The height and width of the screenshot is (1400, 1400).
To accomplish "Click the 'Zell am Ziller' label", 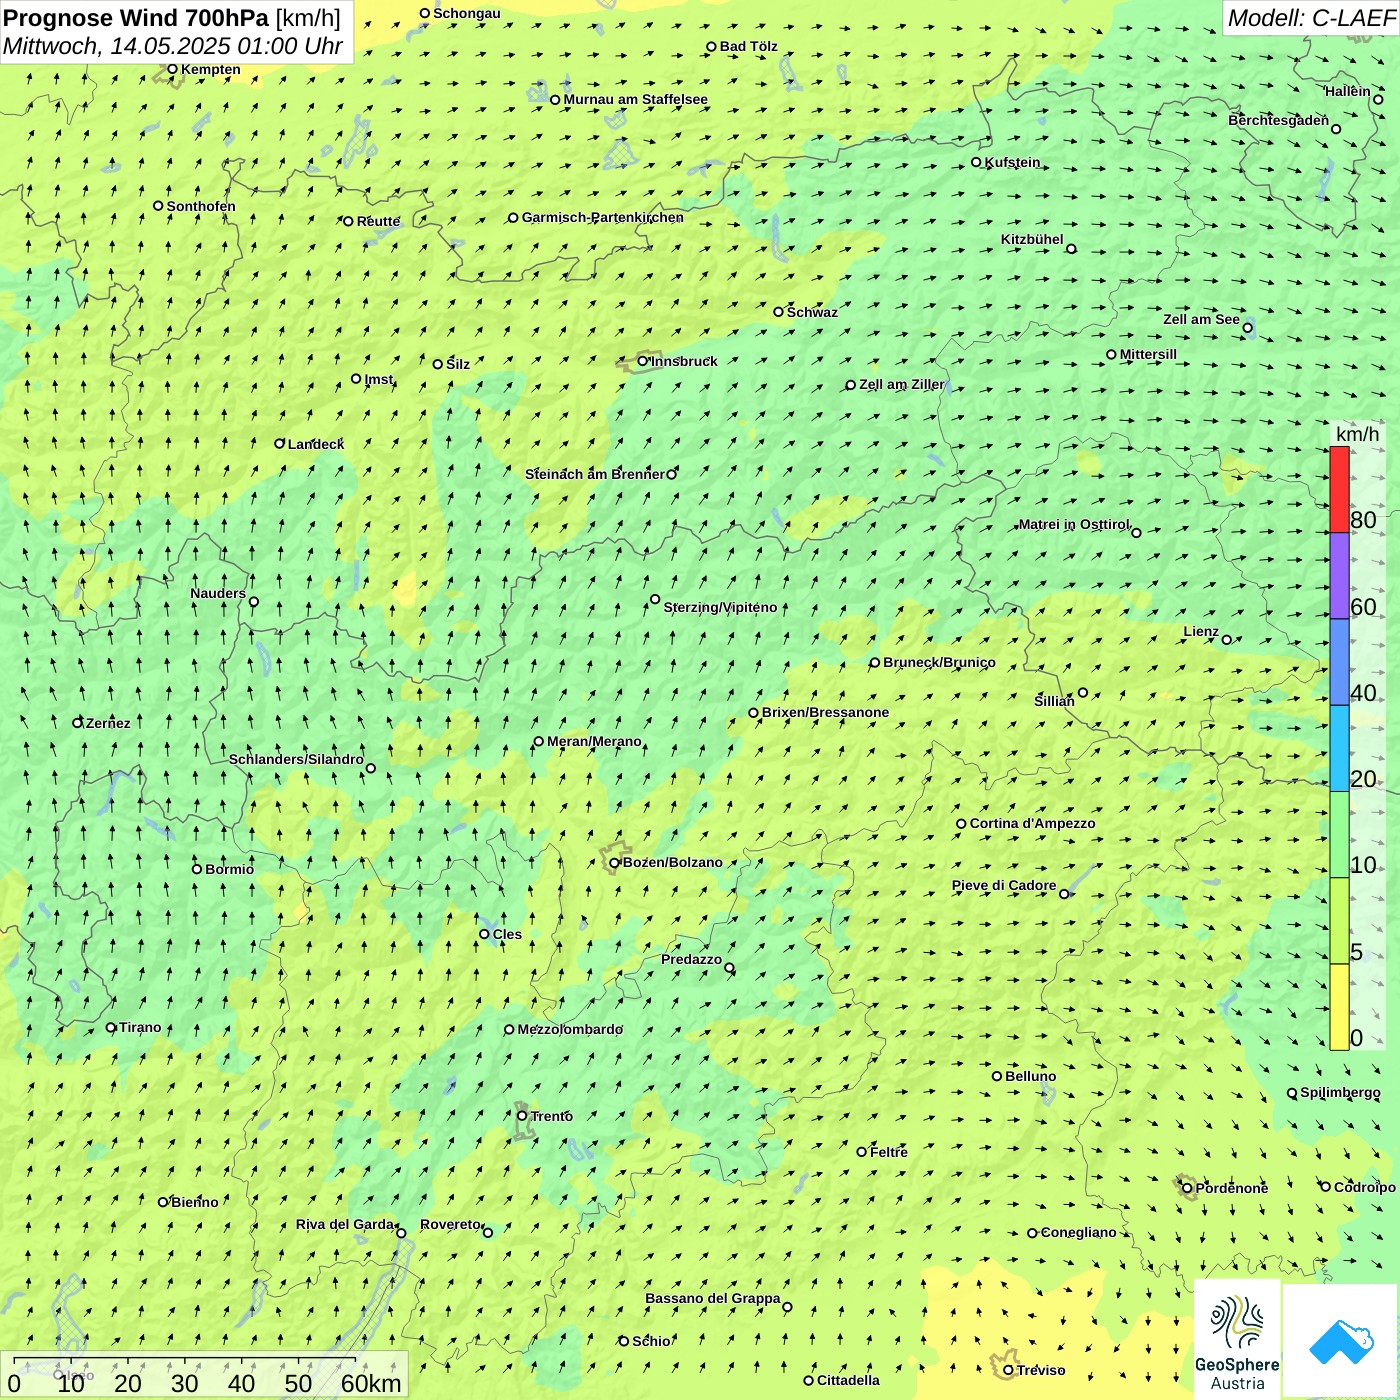I will tap(901, 384).
